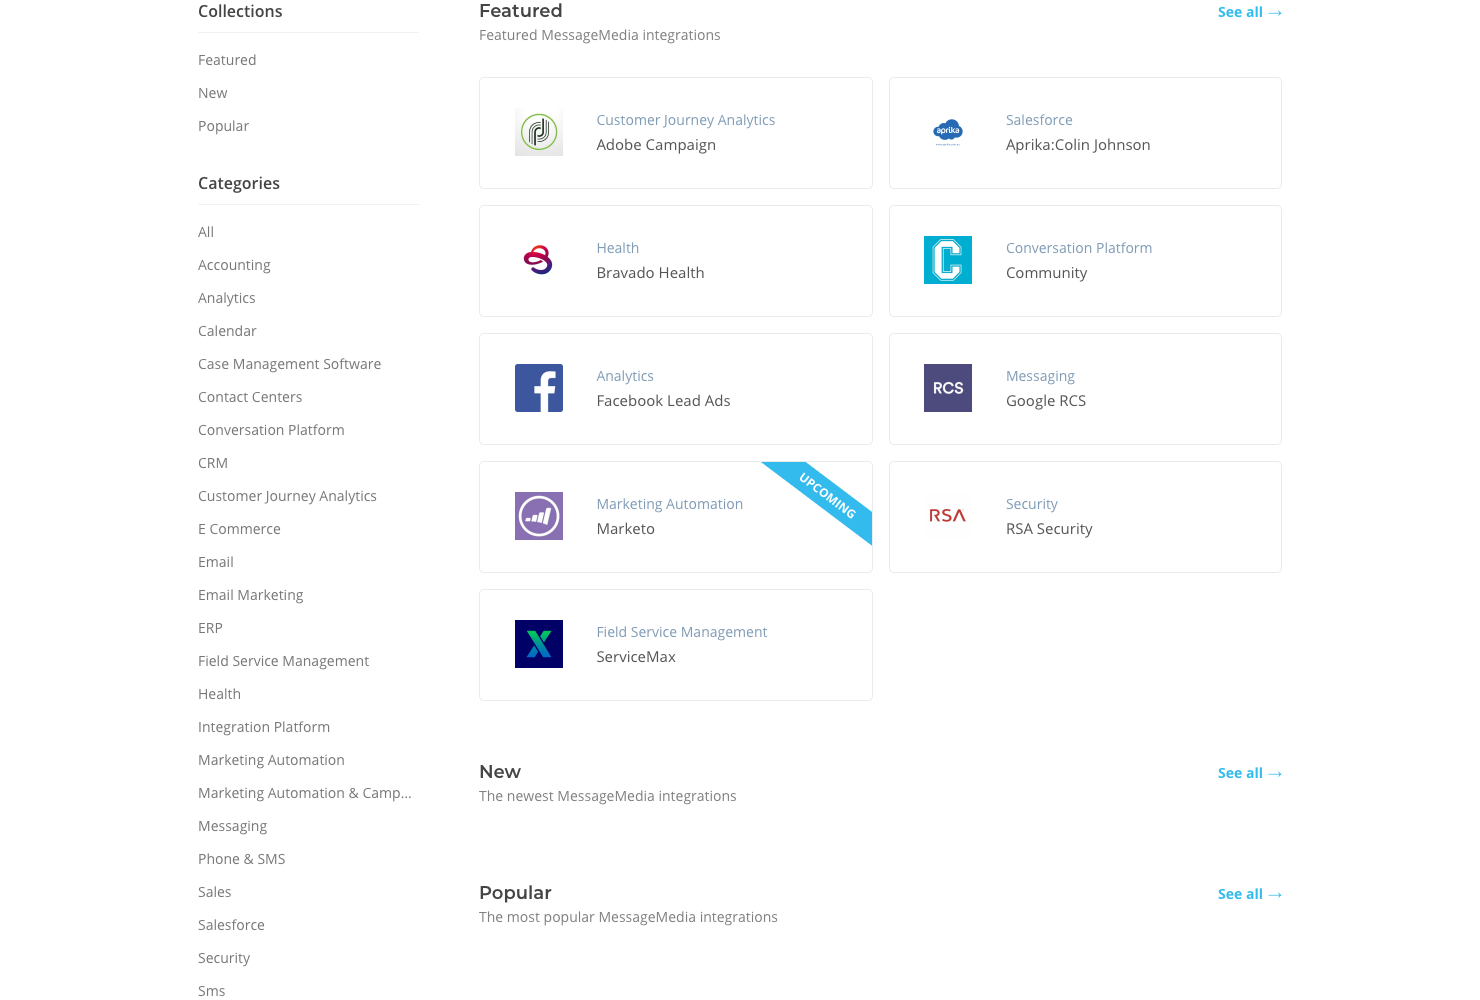Open Google RCS integration title

point(1046,401)
